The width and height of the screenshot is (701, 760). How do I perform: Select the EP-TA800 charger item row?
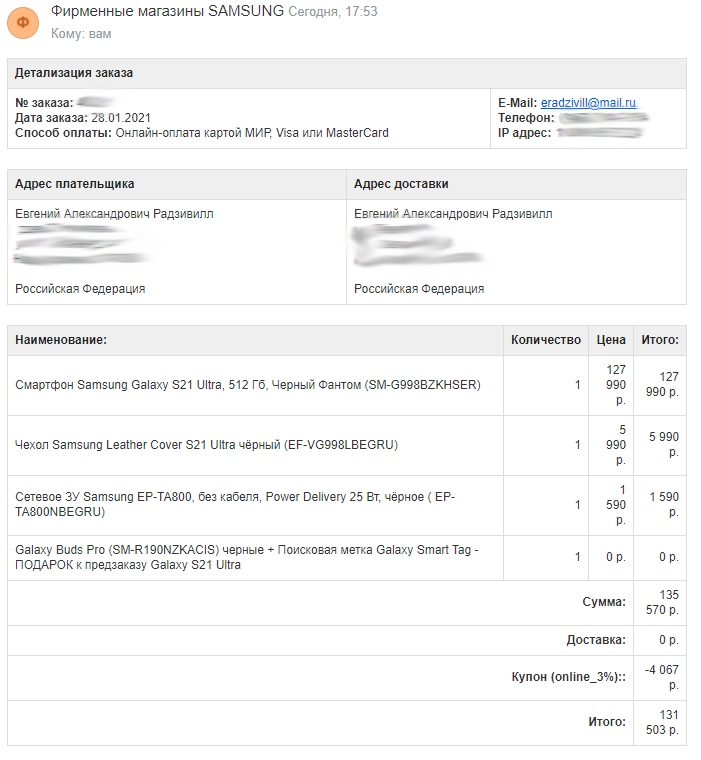coord(347,506)
